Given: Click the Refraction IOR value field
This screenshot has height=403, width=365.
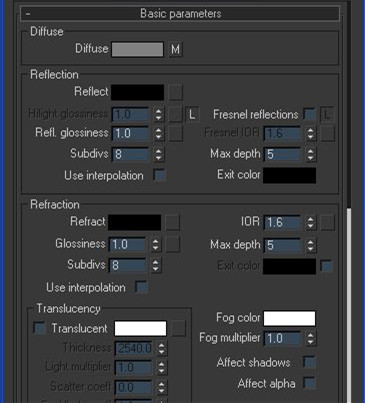Looking at the screenshot, I should (282, 222).
